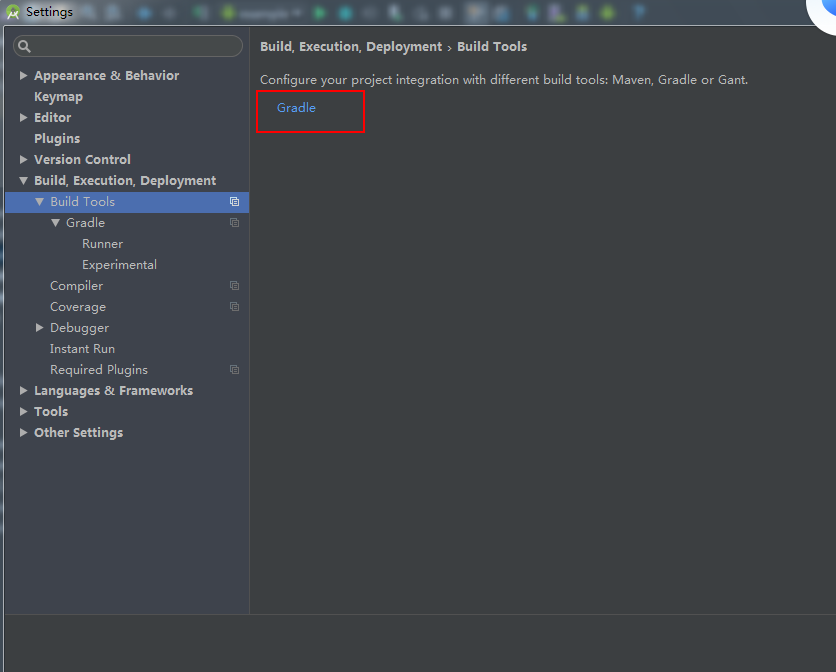Open the Experimental settings page

[119, 265]
